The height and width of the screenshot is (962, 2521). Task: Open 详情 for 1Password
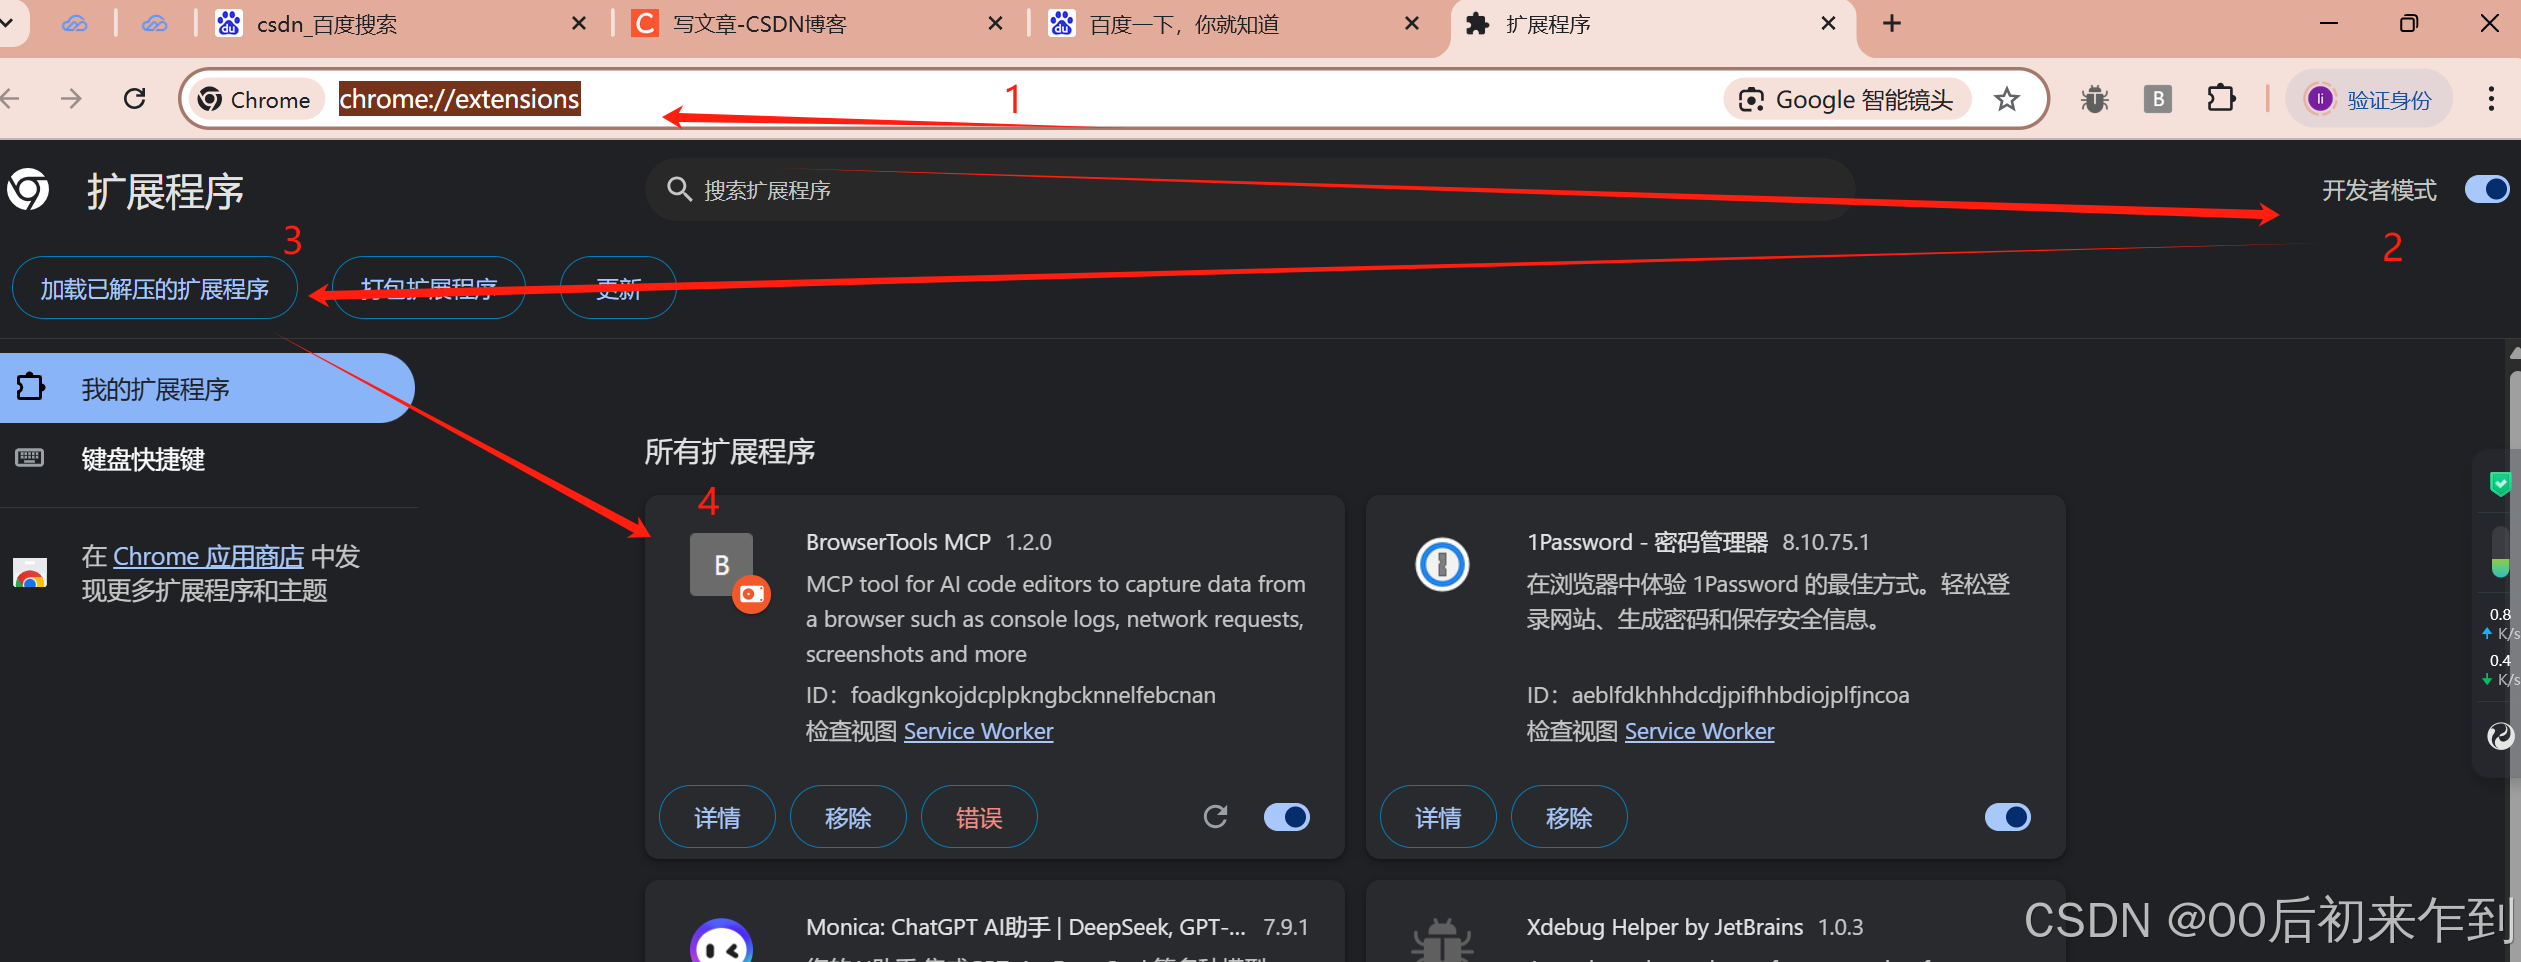[1438, 817]
